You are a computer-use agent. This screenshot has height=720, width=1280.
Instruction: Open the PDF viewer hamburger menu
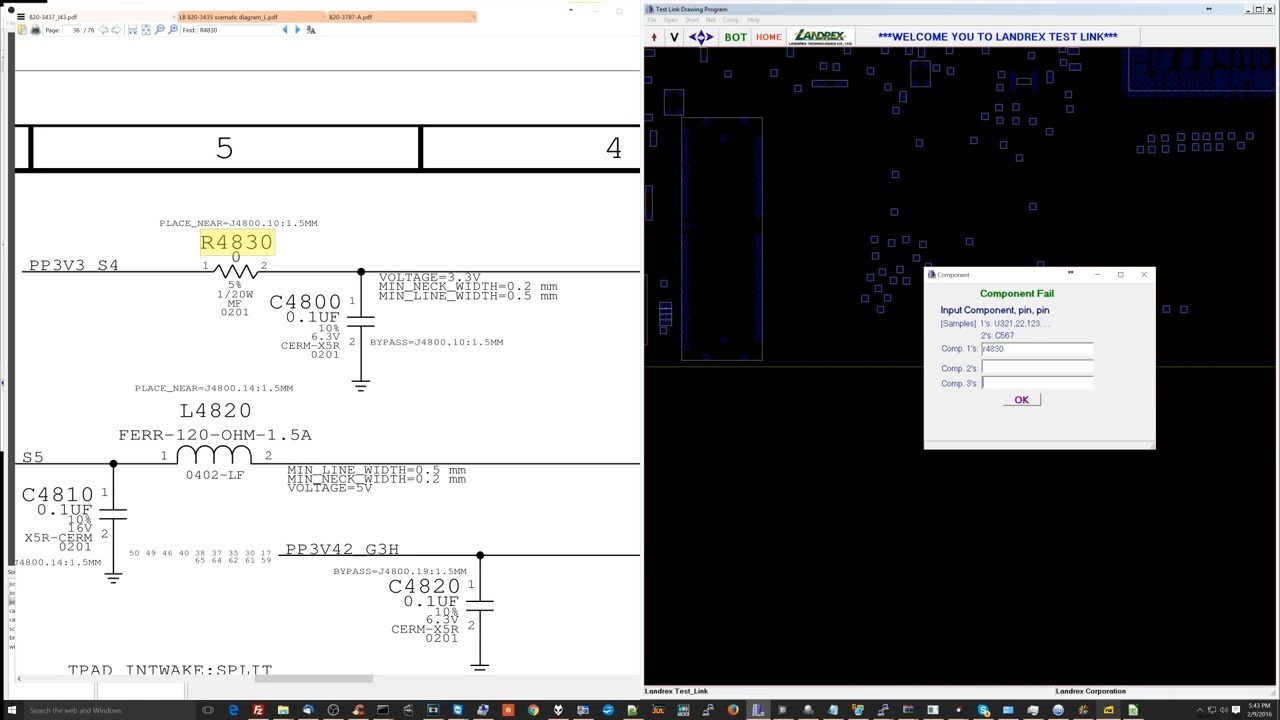pyautogui.click(x=20, y=17)
